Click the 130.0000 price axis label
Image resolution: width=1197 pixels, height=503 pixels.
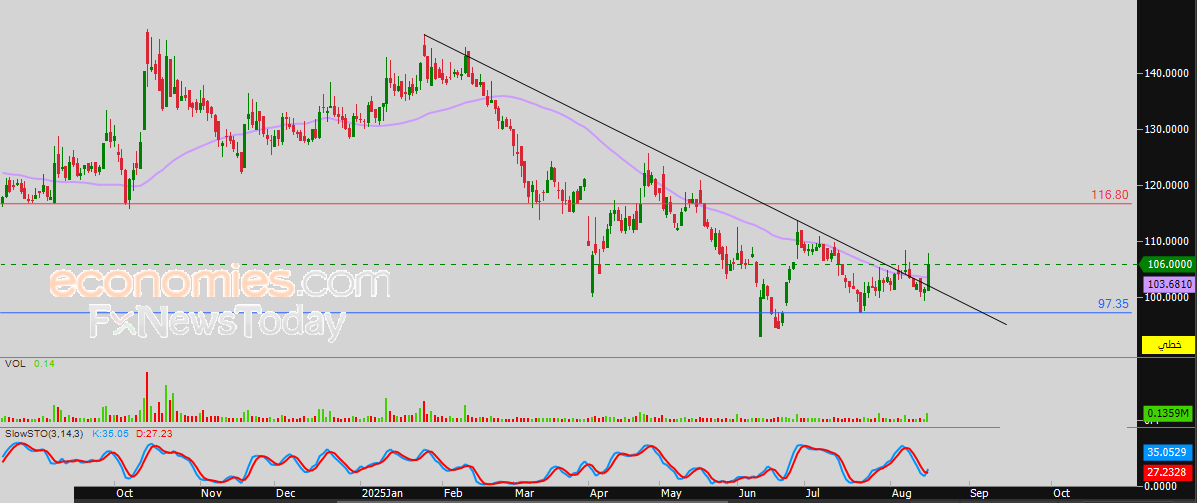[x=1166, y=130]
